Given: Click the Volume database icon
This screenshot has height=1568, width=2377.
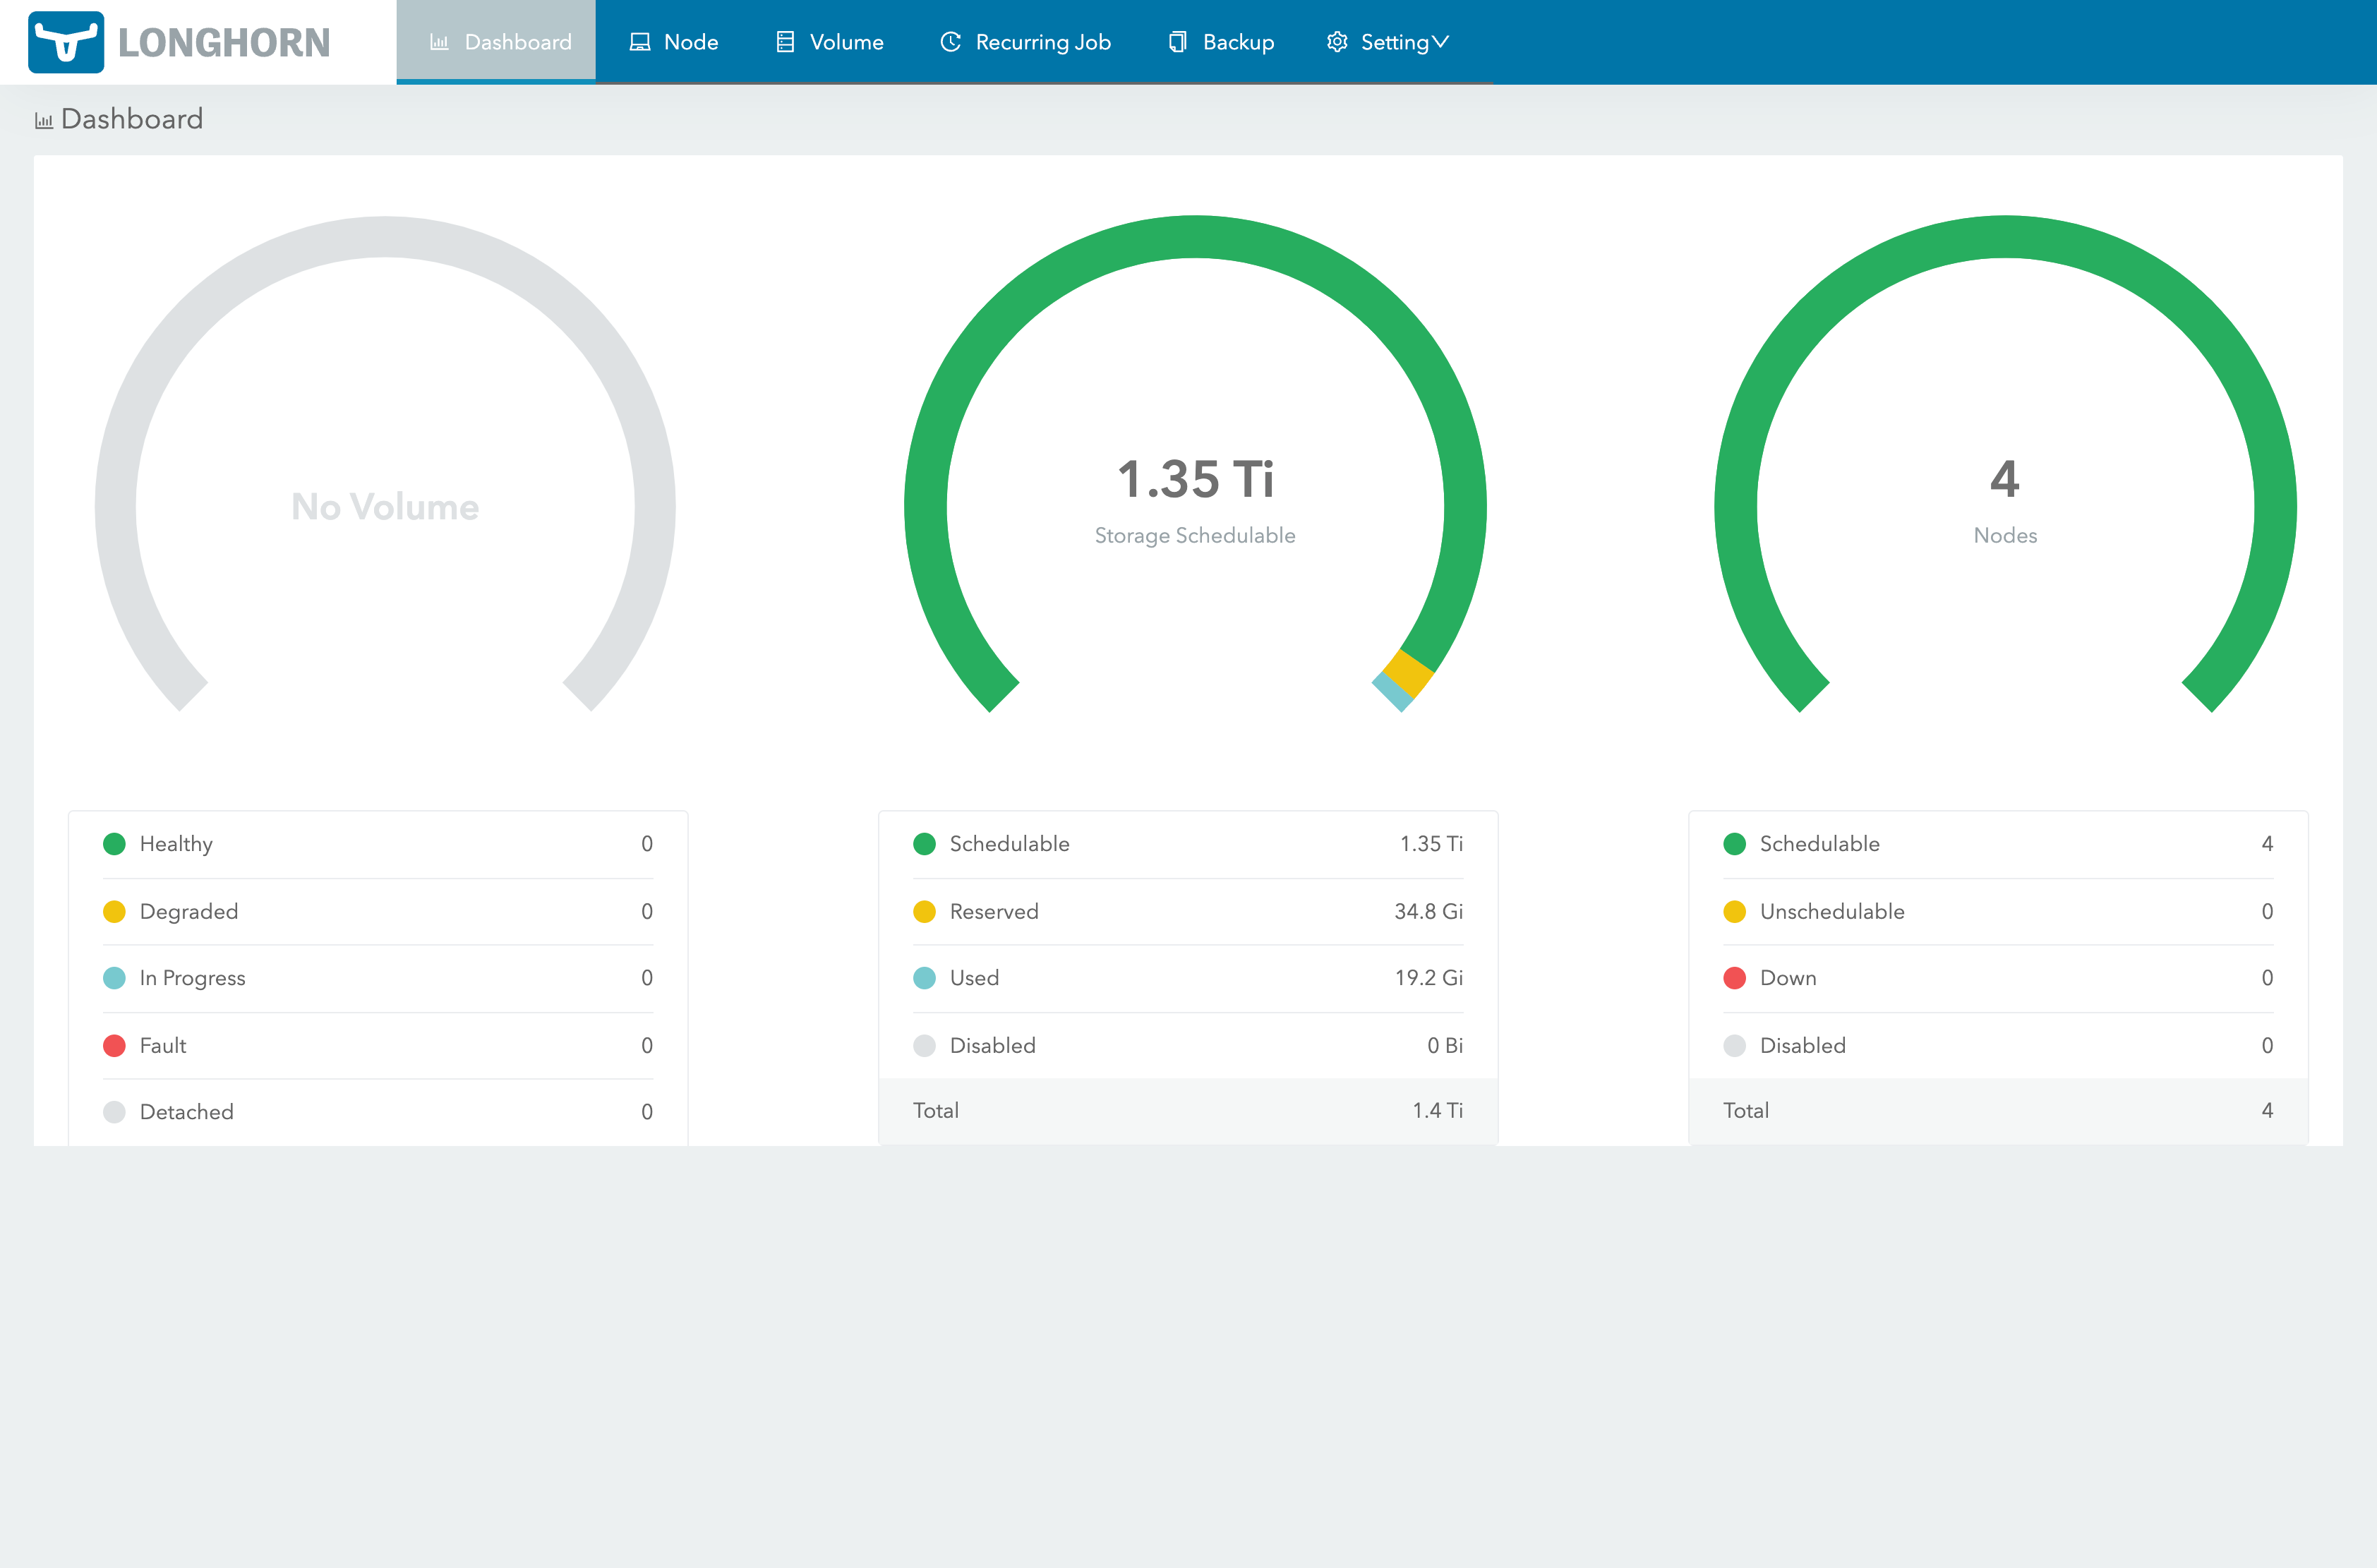Looking at the screenshot, I should pos(785,42).
